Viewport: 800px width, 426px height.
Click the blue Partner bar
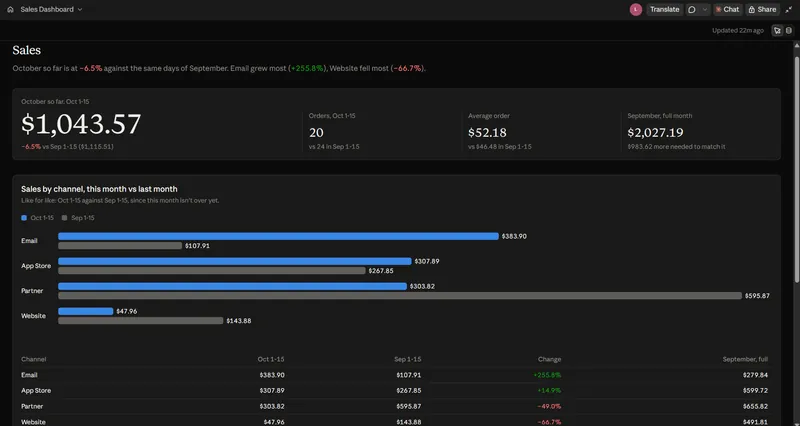point(232,286)
